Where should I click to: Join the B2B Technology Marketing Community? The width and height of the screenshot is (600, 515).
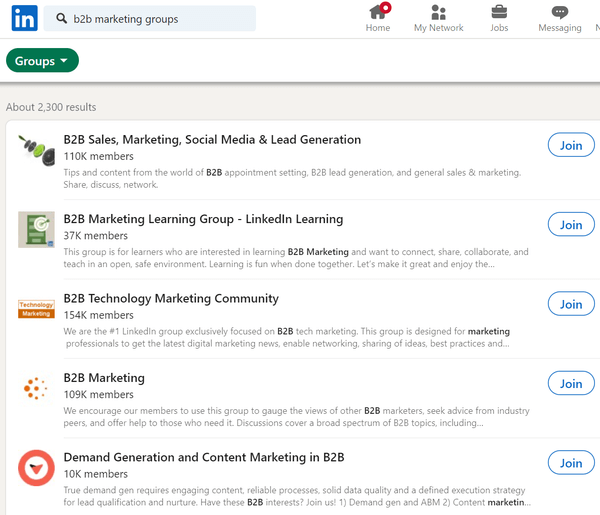pyautogui.click(x=571, y=304)
